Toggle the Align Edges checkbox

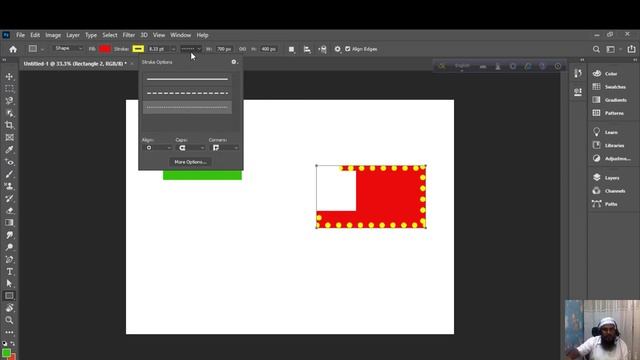coord(348,49)
